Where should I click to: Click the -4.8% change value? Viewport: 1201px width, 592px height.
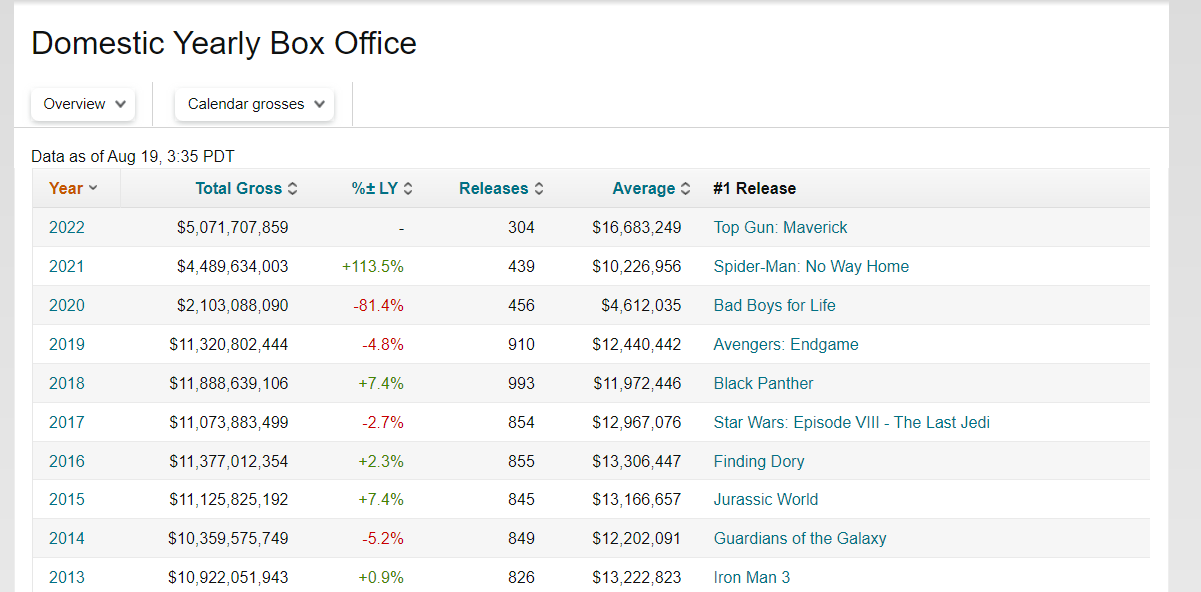pos(383,344)
